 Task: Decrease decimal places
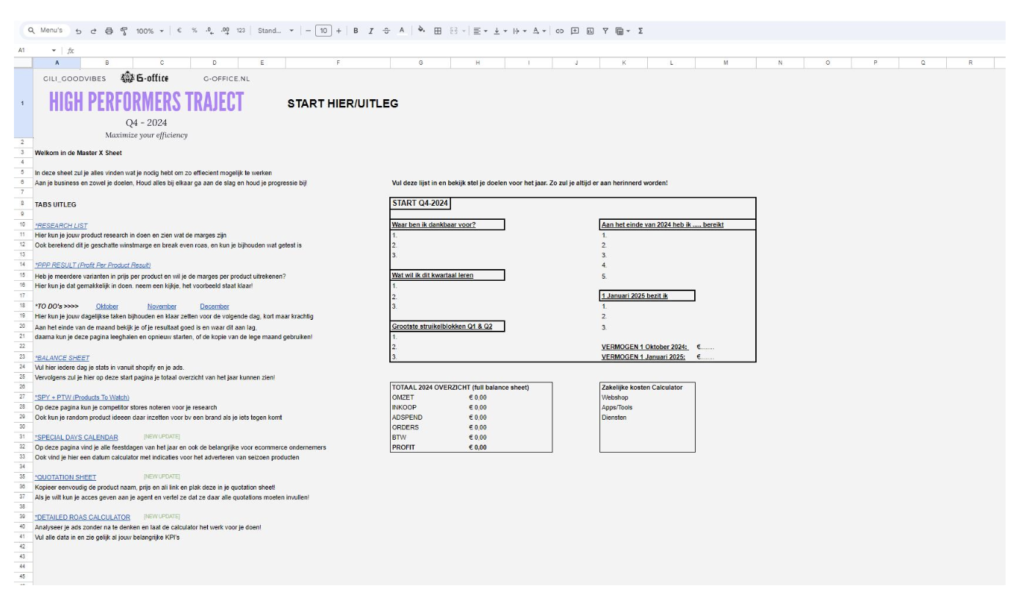pyautogui.click(x=210, y=31)
